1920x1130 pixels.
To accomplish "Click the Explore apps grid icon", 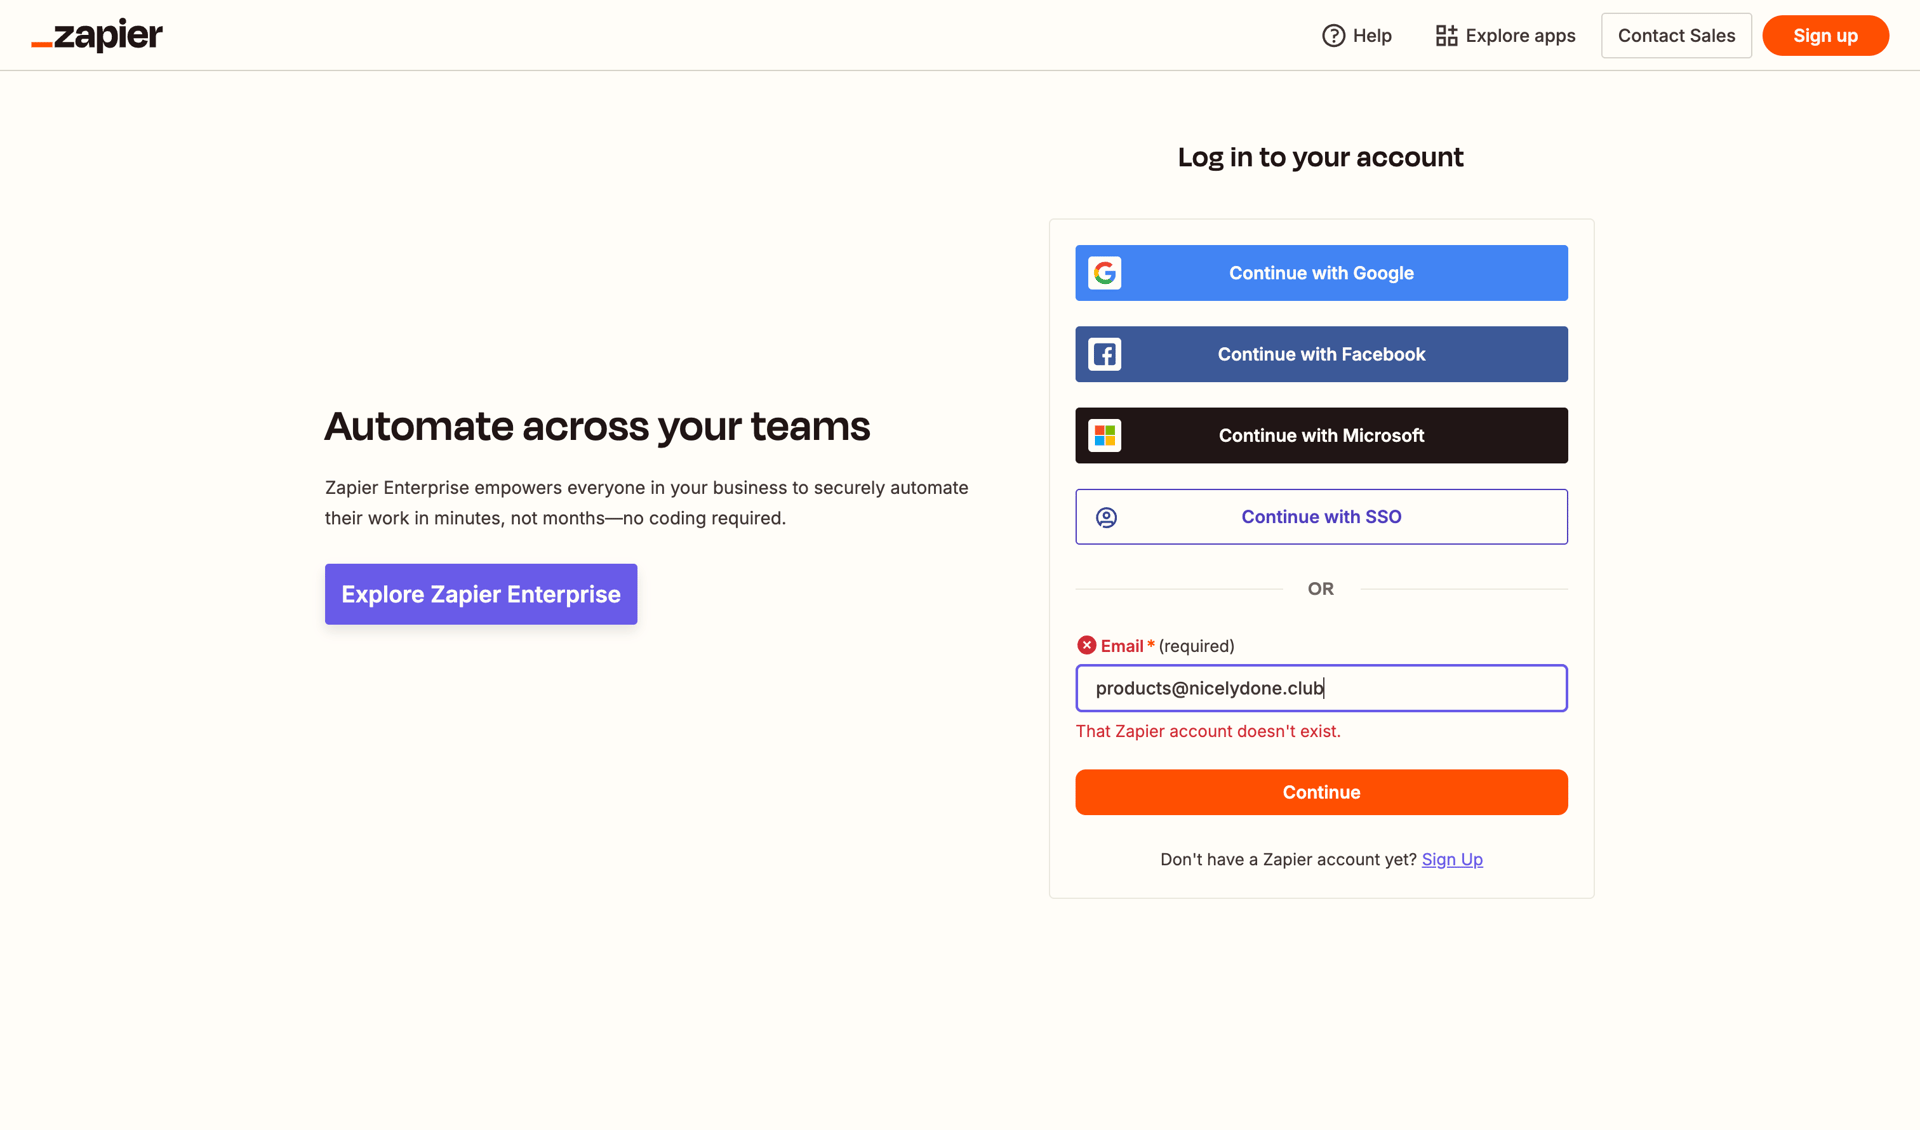I will tap(1445, 35).
